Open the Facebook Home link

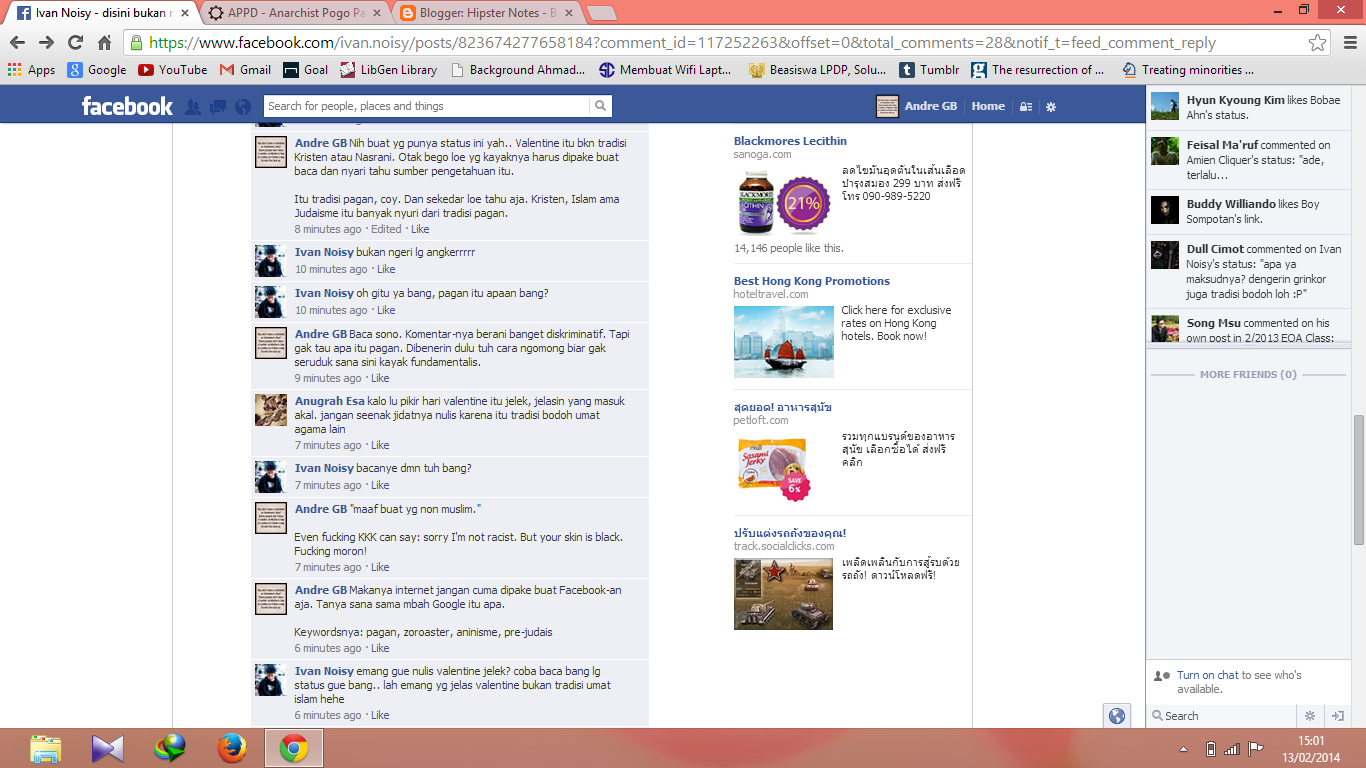tap(988, 106)
